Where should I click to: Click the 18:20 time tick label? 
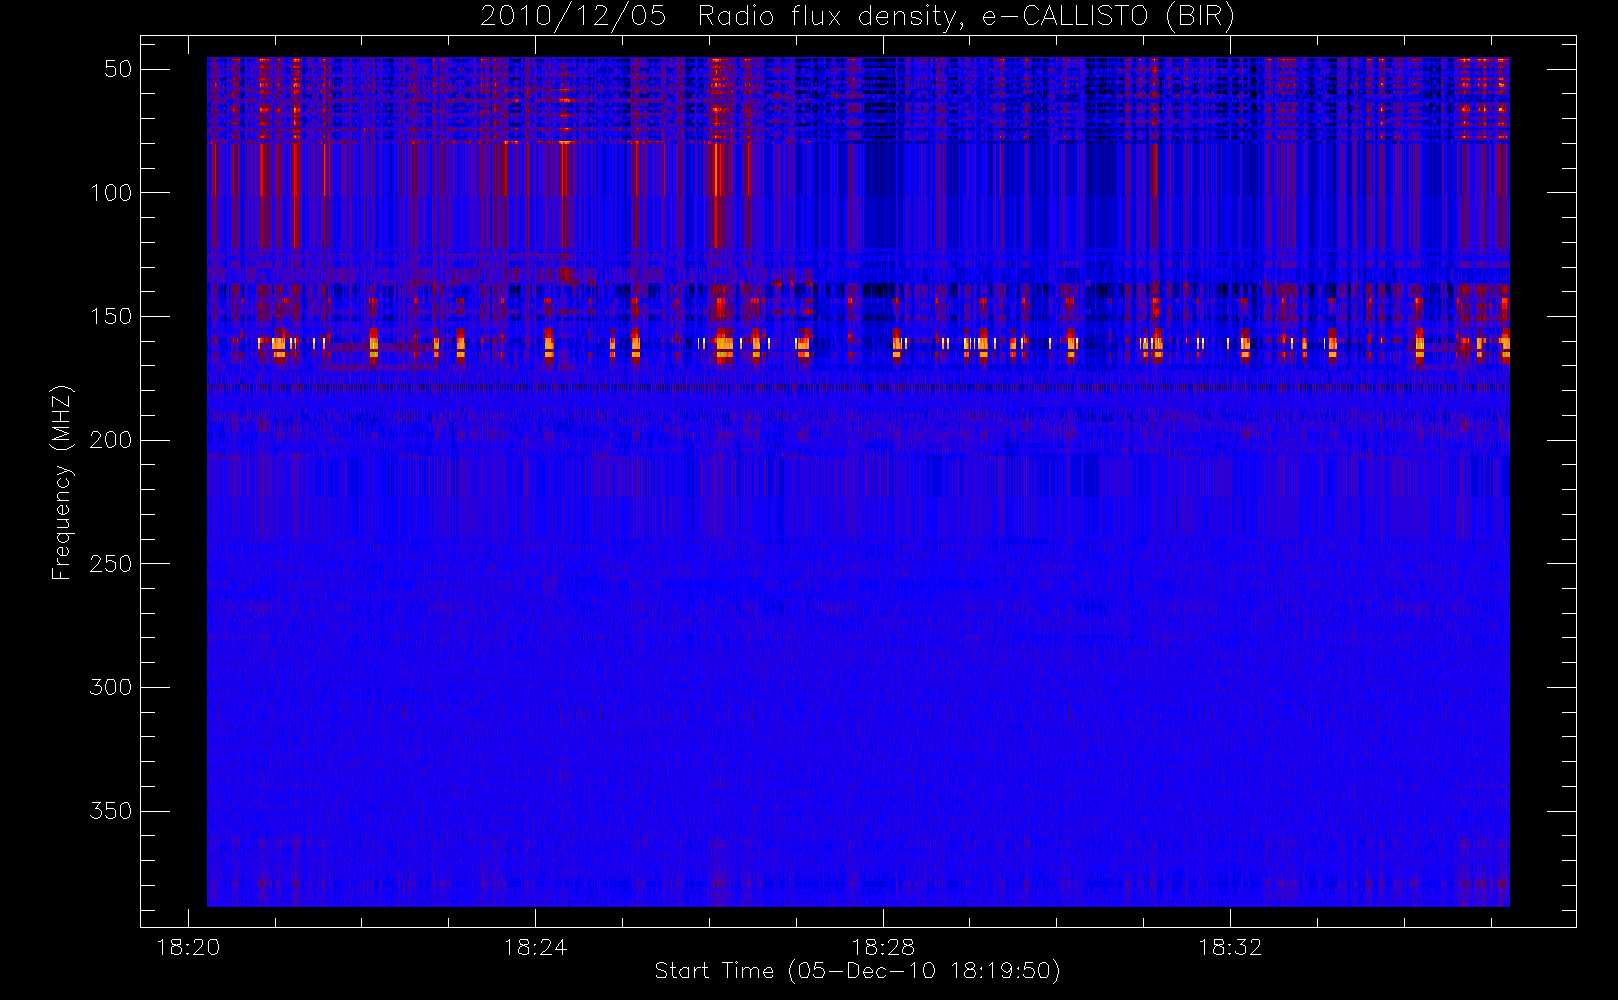pos(188,947)
